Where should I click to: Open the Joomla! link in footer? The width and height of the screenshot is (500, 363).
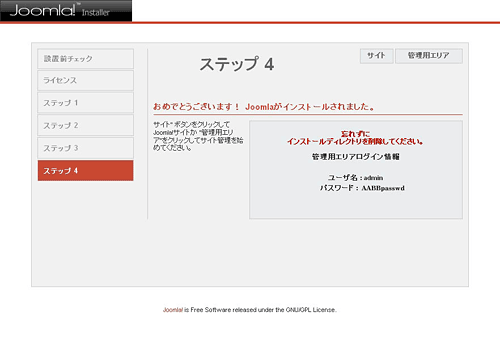pos(173,310)
